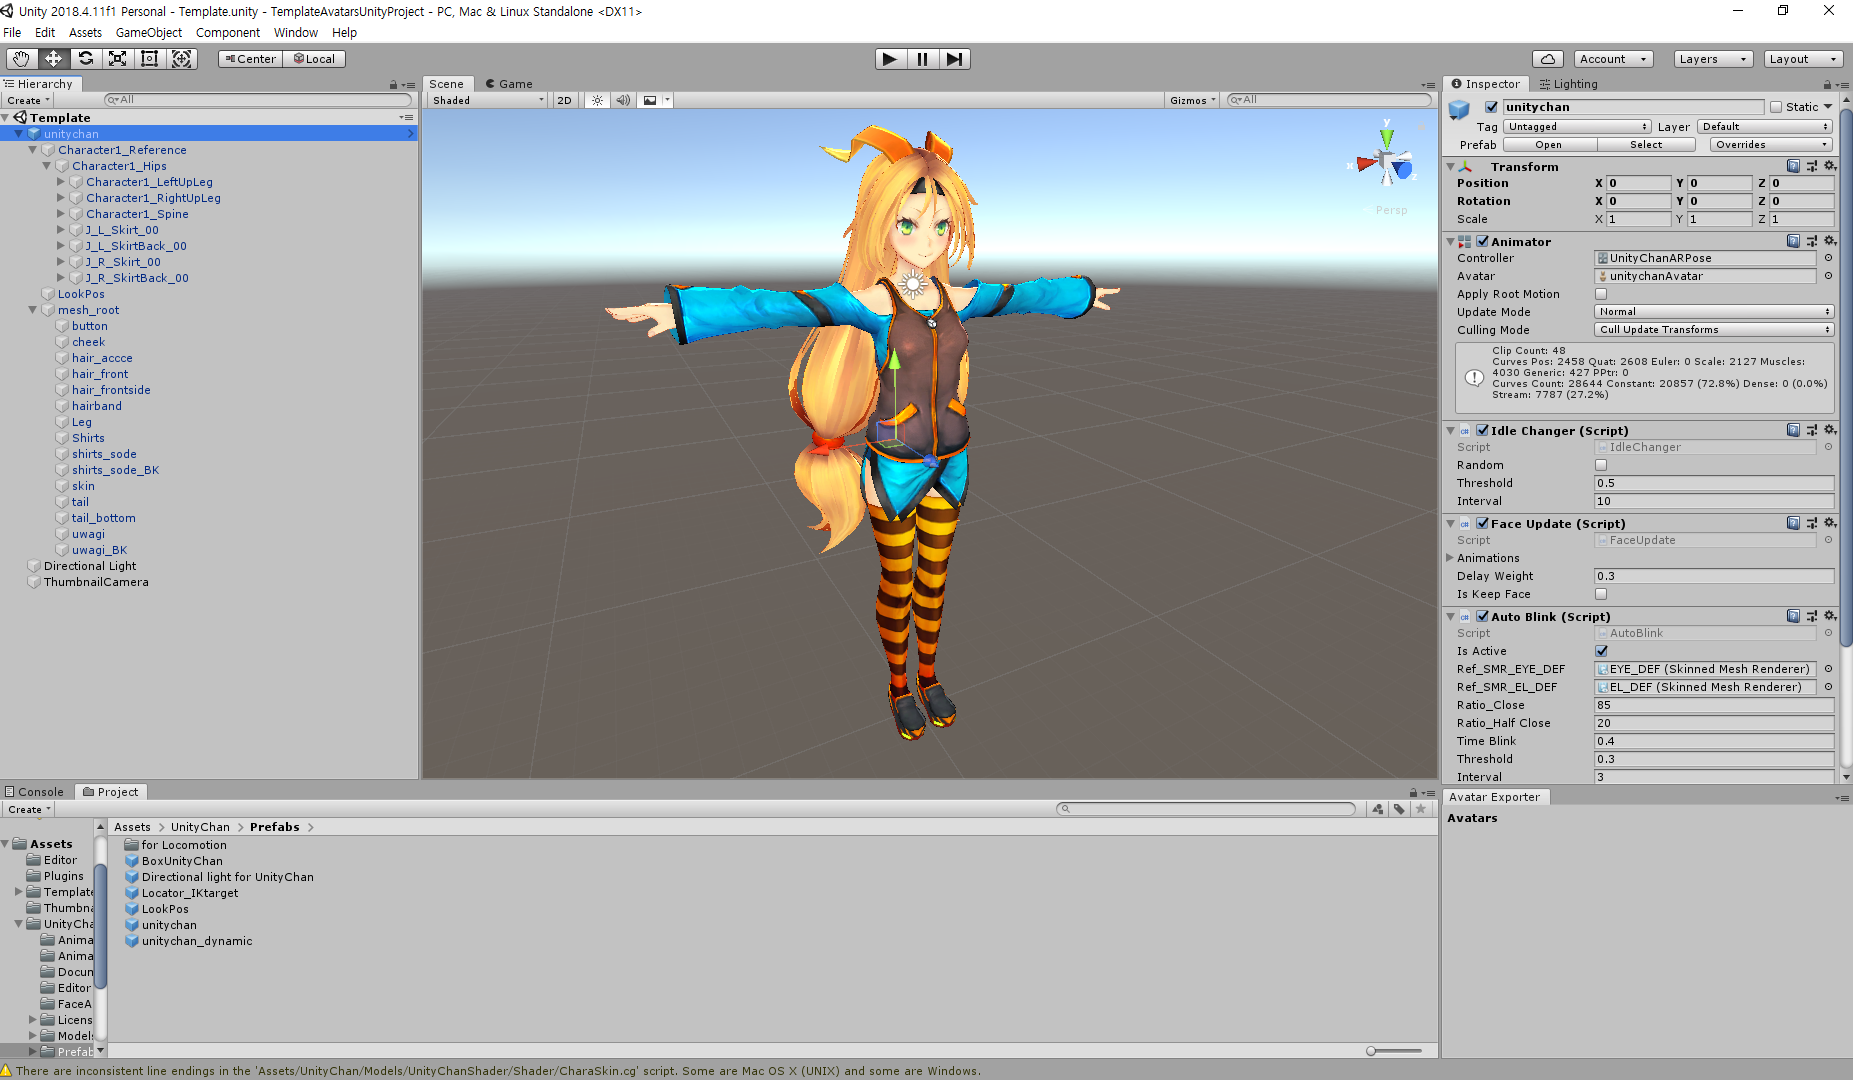Toggle unitychan active checkbox
The image size is (1853, 1080).
tap(1491, 107)
